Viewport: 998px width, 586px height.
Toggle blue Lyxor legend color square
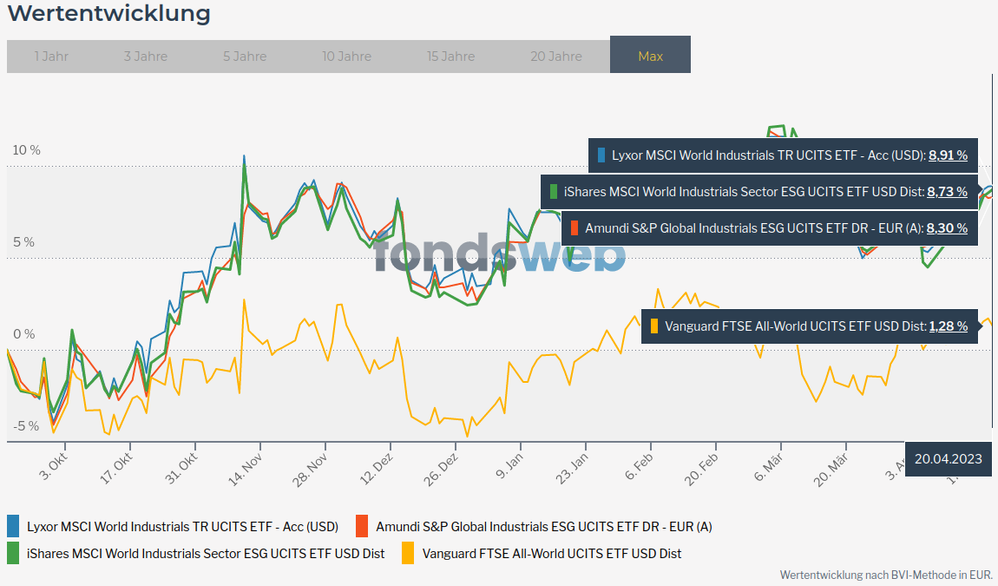tap(13, 526)
